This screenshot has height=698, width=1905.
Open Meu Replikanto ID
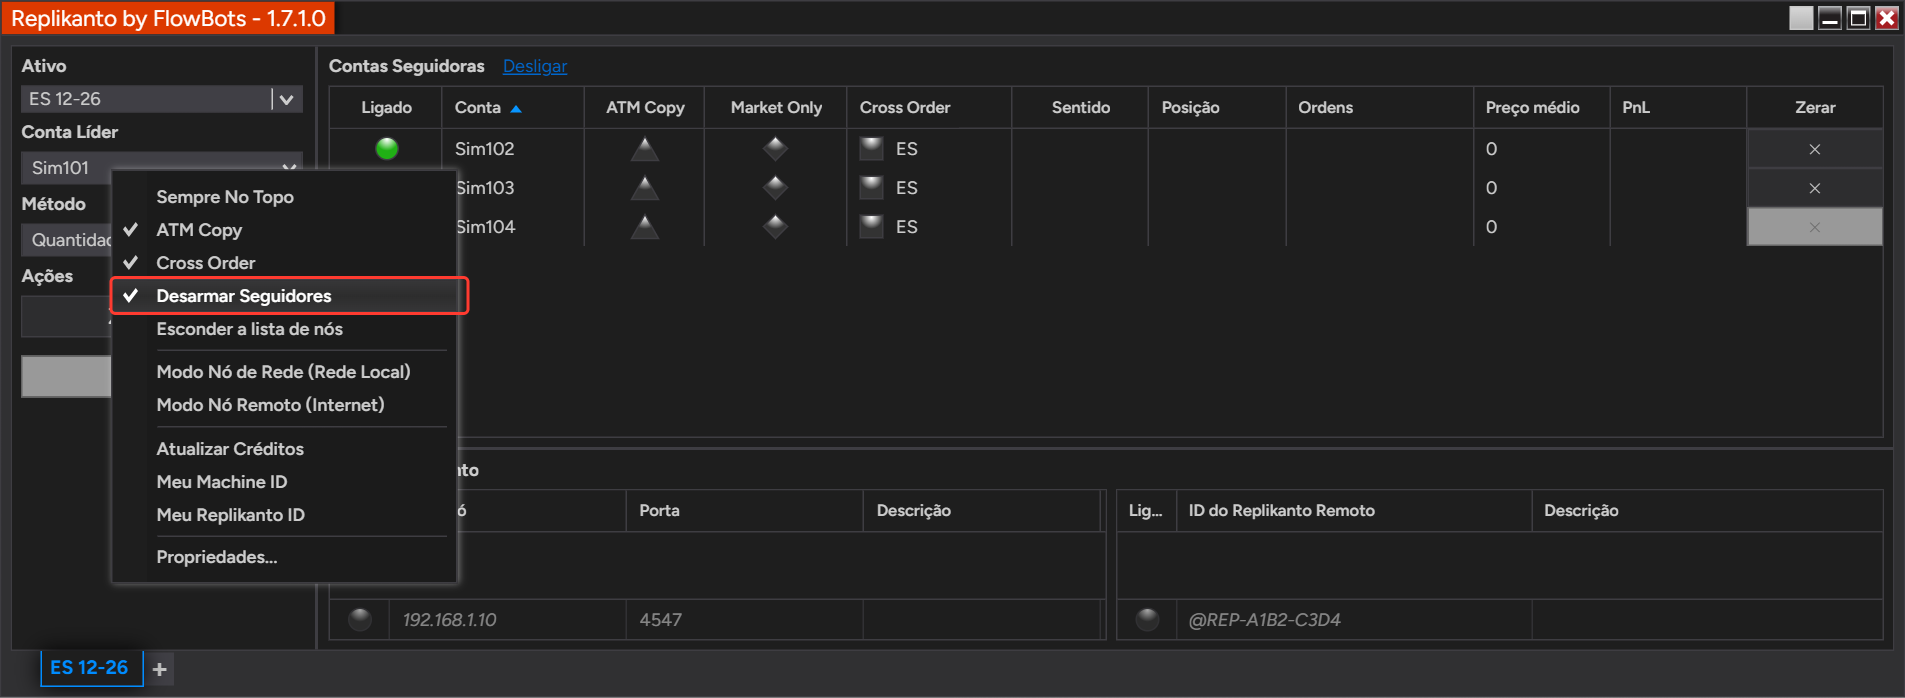coord(285,515)
